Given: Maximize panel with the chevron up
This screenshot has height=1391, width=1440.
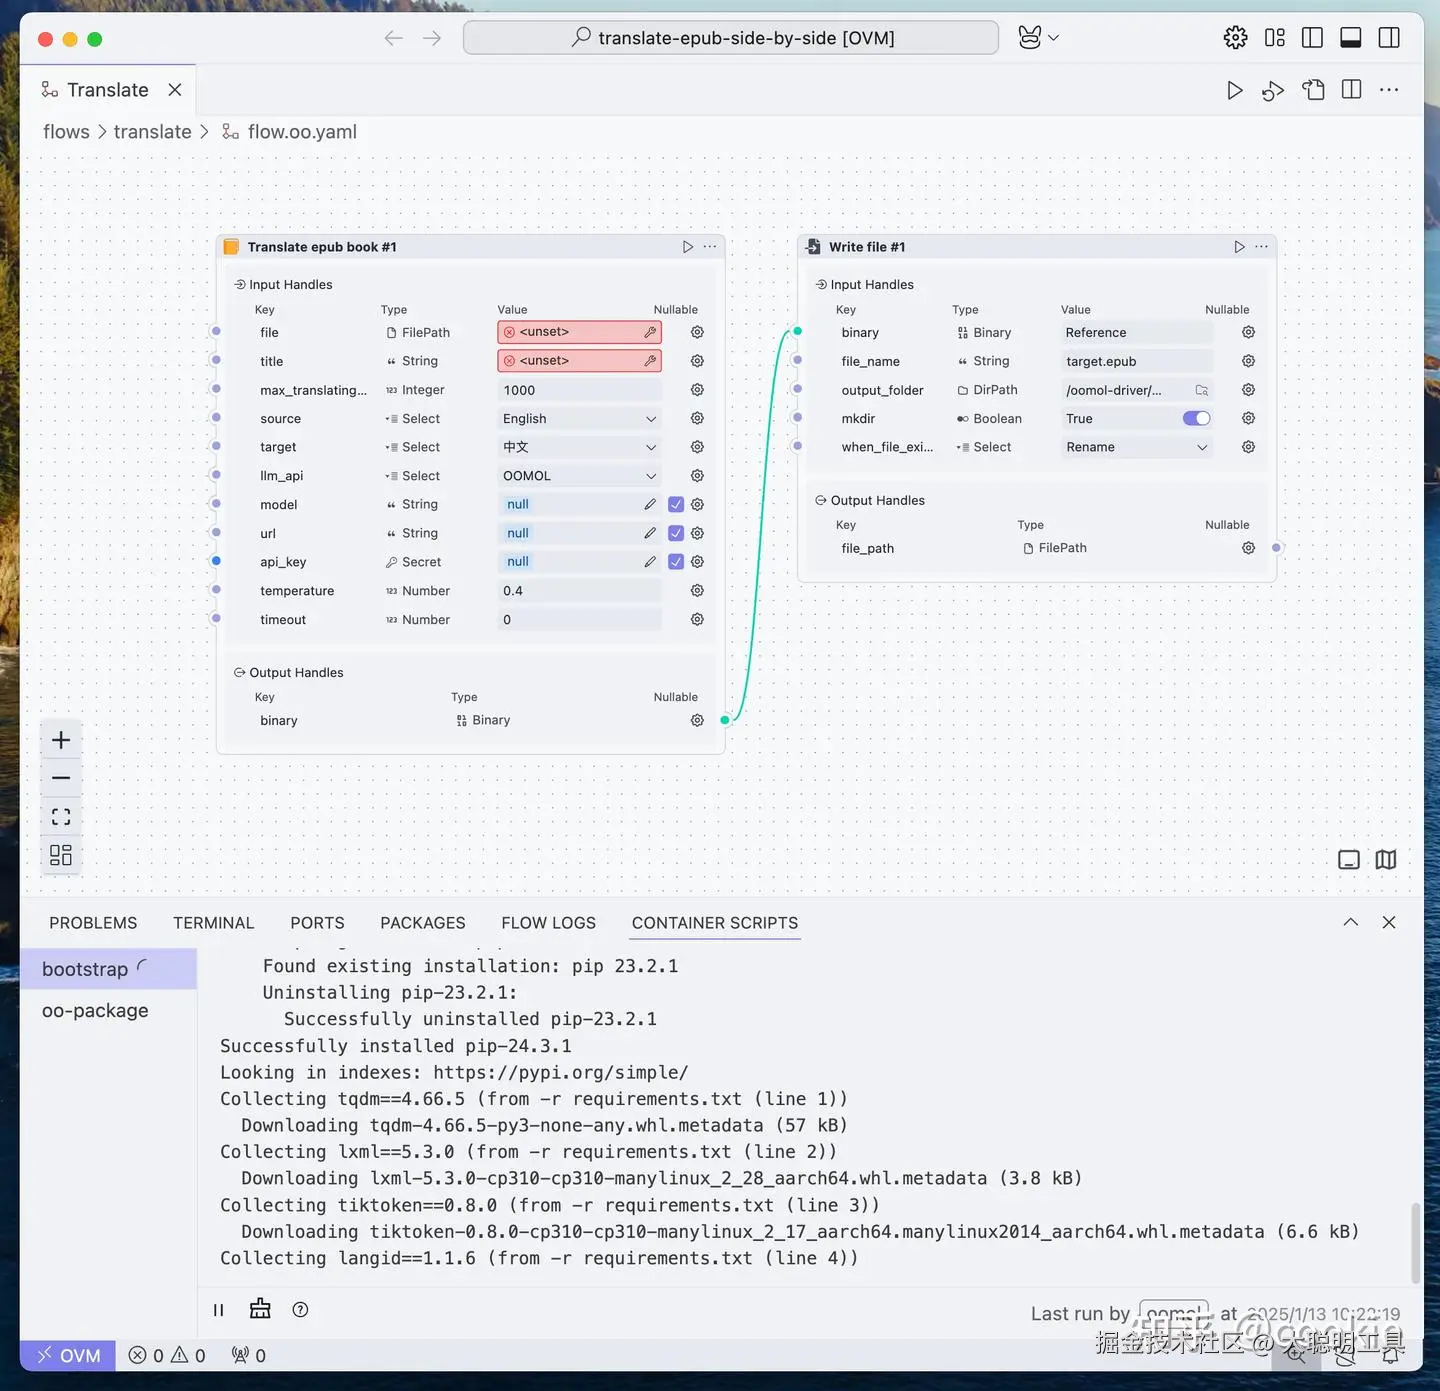Looking at the screenshot, I should click(1350, 922).
